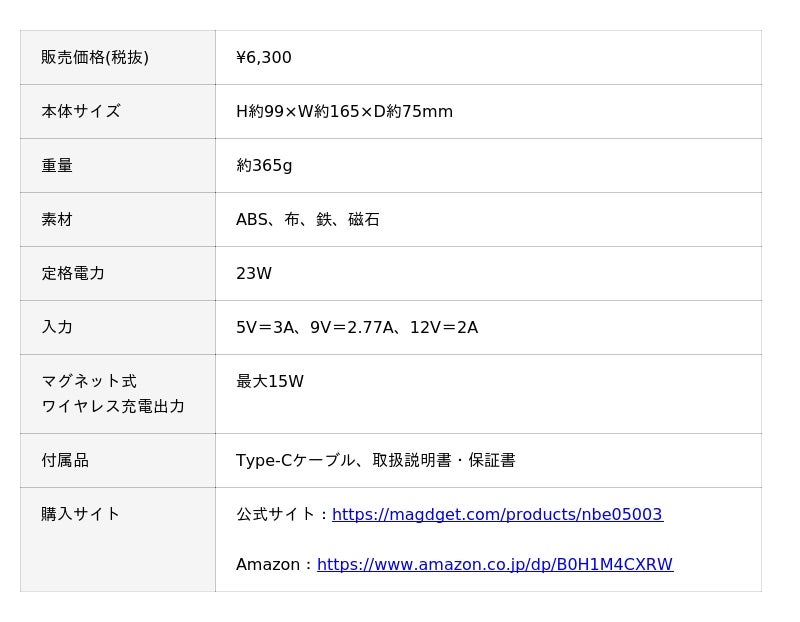Screen dimensions: 800x622
Task: Click the 公式サイト label text
Action: pyautogui.click(x=276, y=514)
